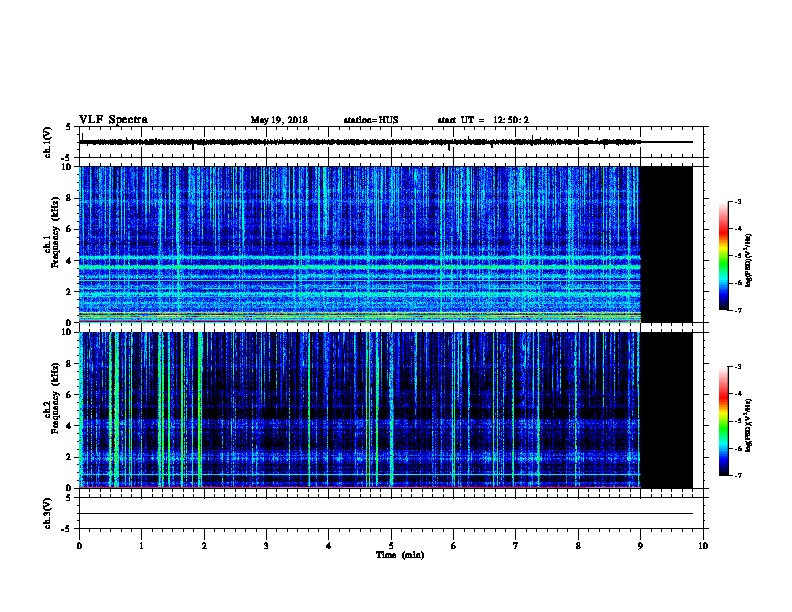Click the "-3" label on ch.1 colorbar

click(x=737, y=201)
